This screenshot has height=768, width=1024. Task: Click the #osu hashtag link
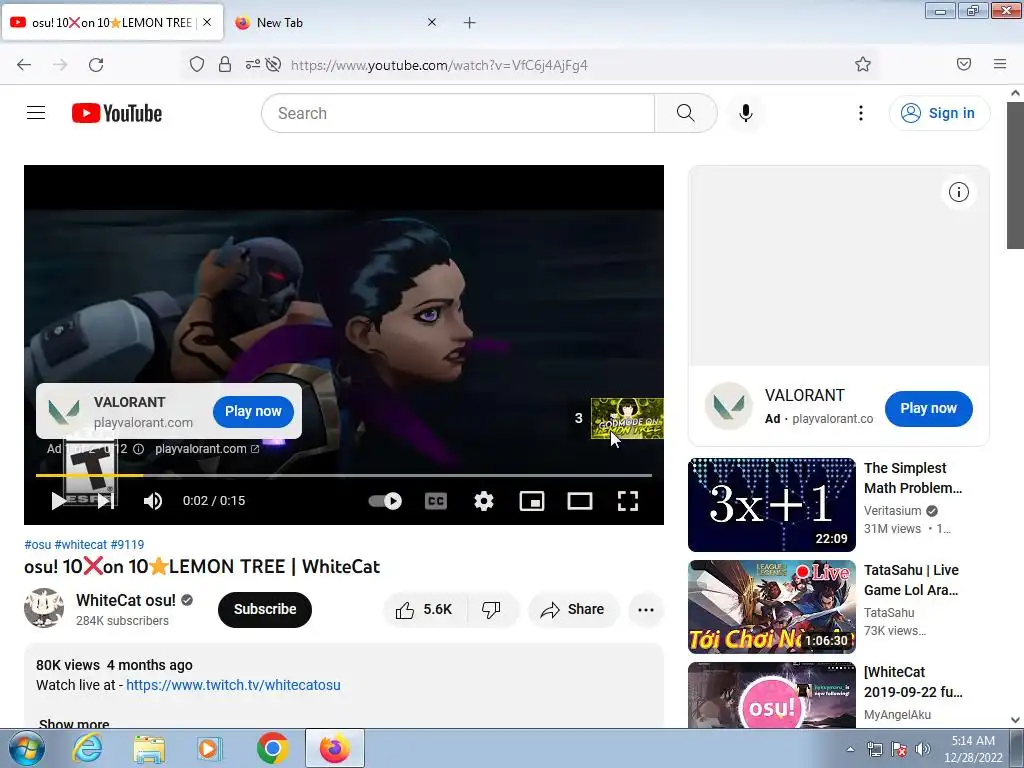[x=37, y=545]
